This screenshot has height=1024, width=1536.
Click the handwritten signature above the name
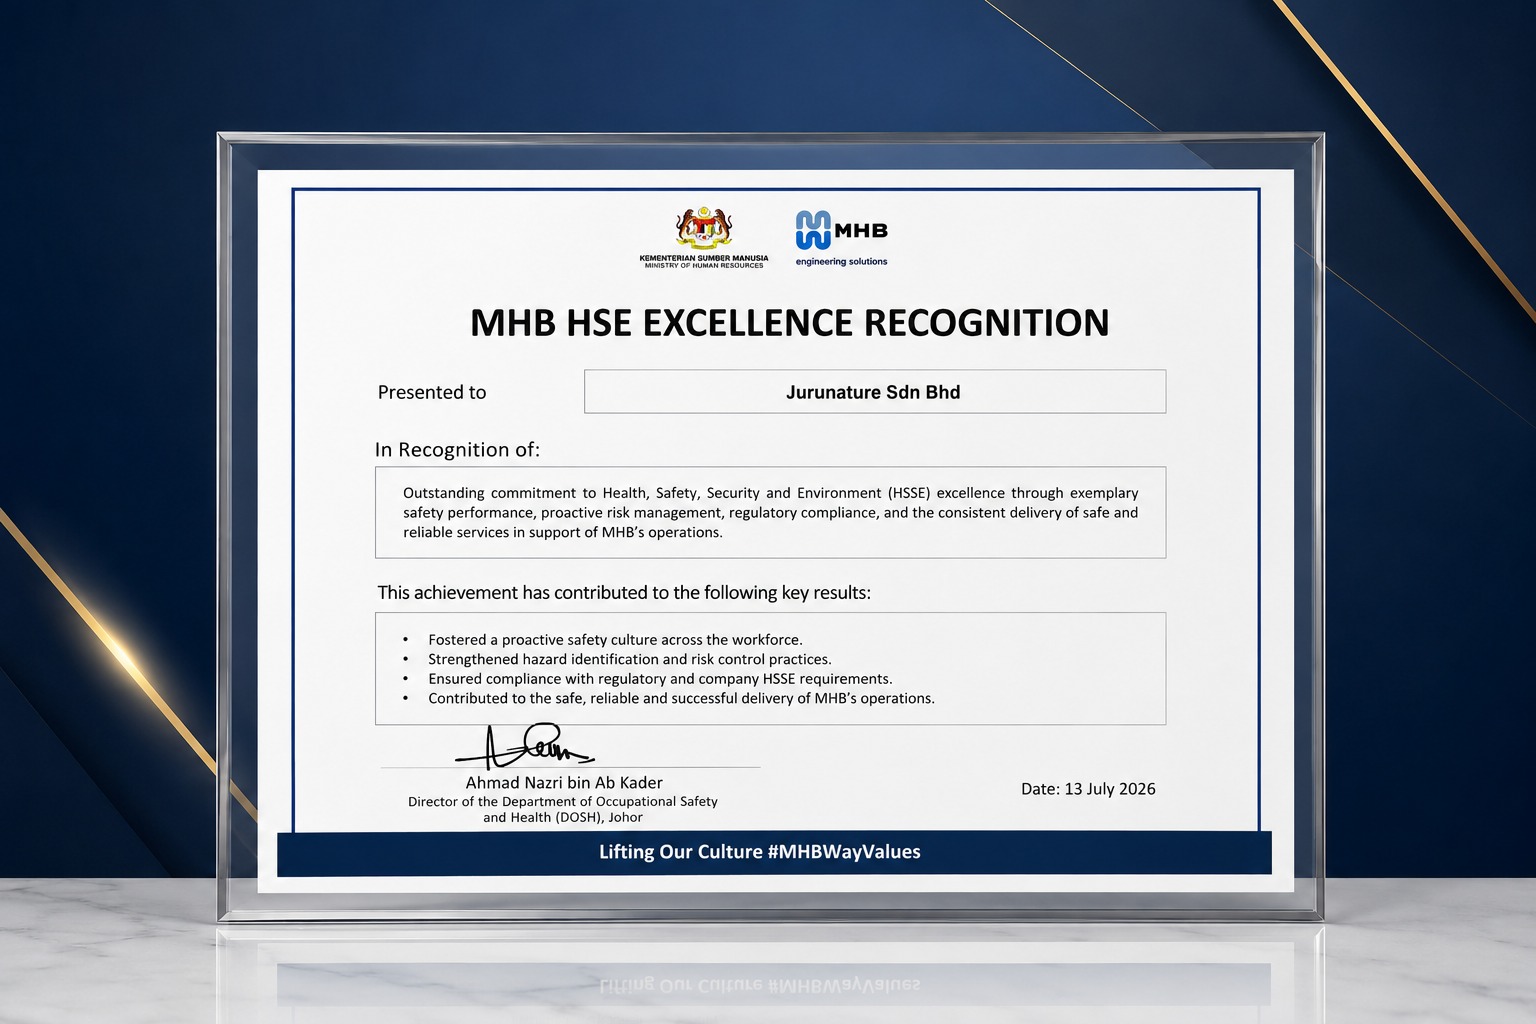click(x=525, y=746)
